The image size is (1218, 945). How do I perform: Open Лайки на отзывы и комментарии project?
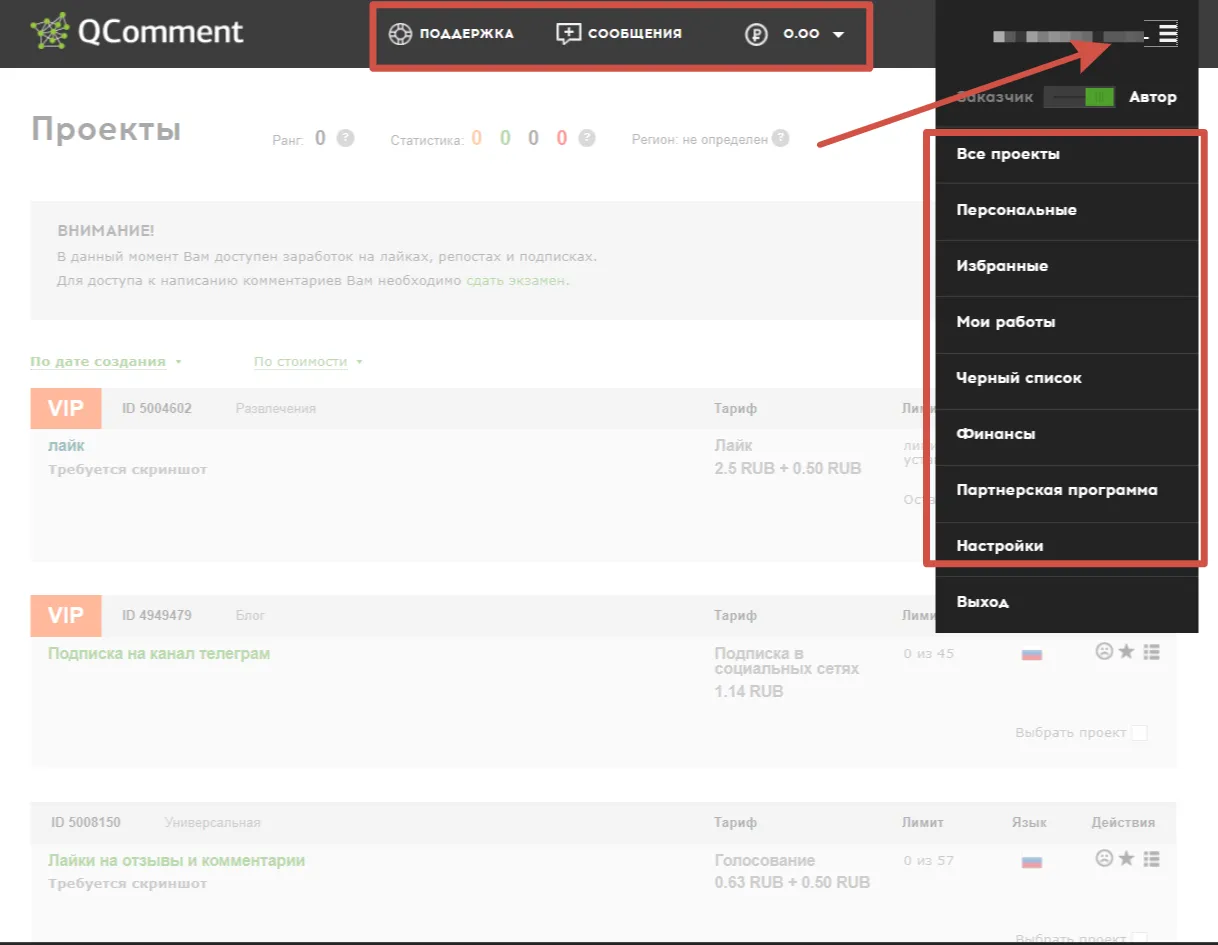[176, 860]
